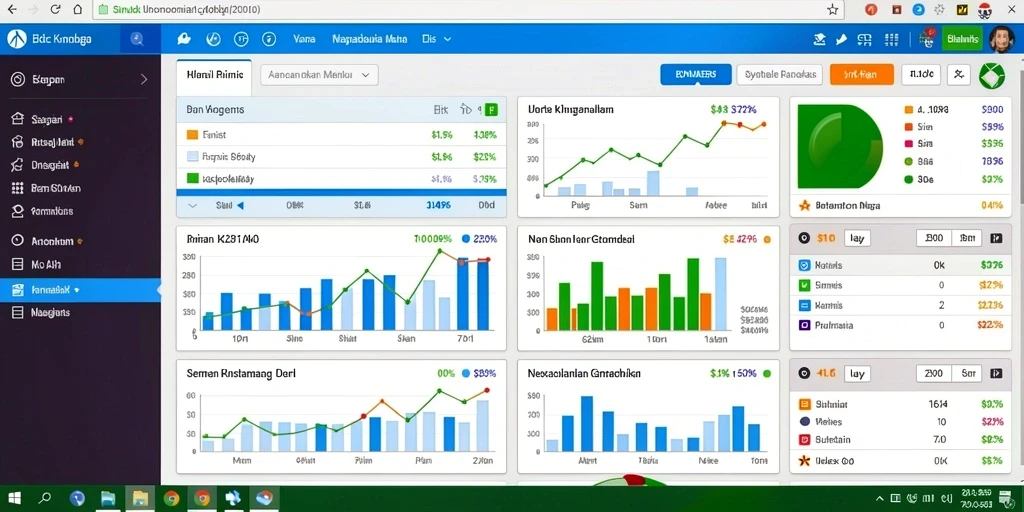This screenshot has height=512, width=1024.
Task: Click the search icon in the blue header
Action: [x=137, y=39]
